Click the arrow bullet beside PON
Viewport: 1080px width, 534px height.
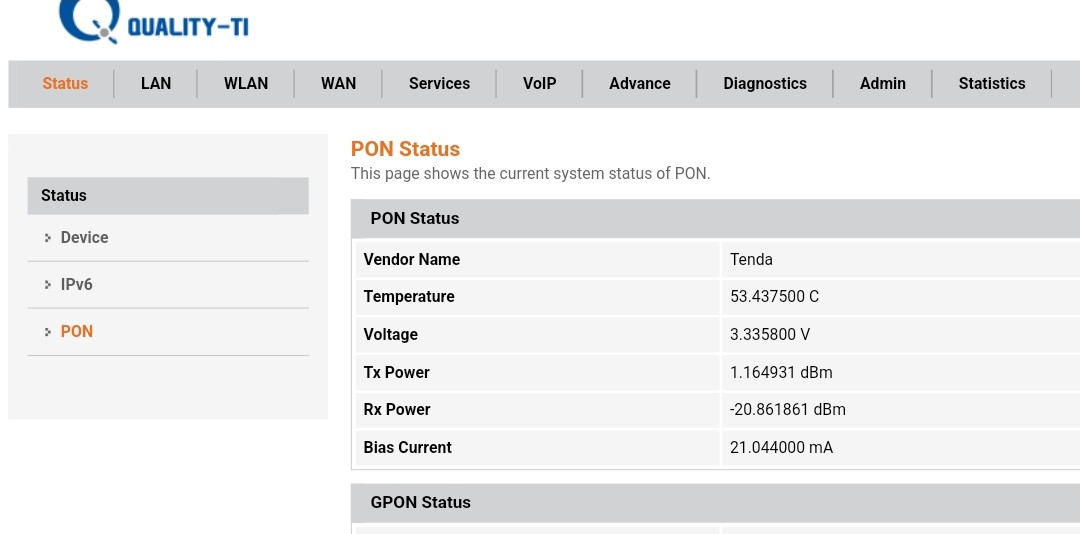[47, 332]
